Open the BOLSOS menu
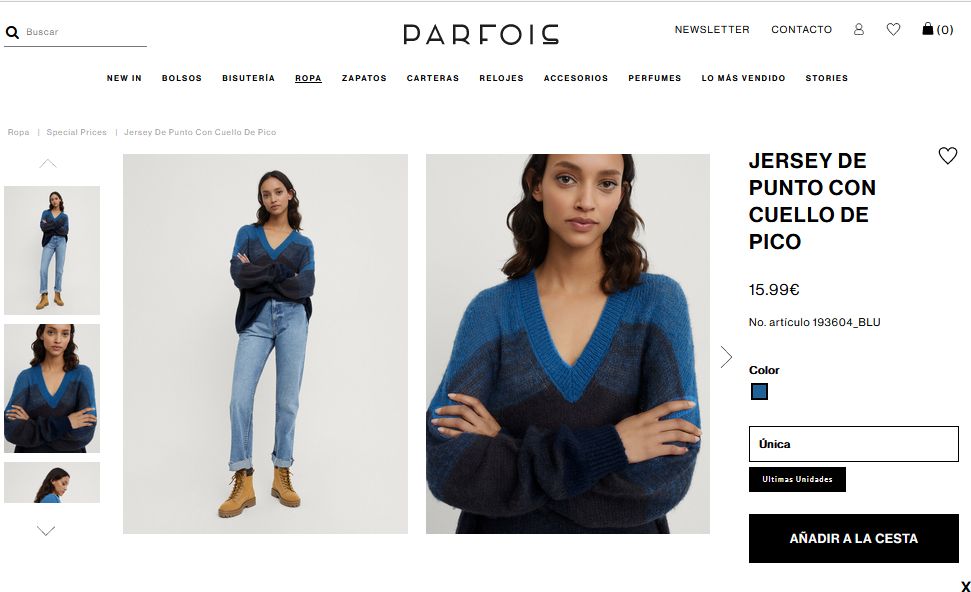 pyautogui.click(x=181, y=78)
